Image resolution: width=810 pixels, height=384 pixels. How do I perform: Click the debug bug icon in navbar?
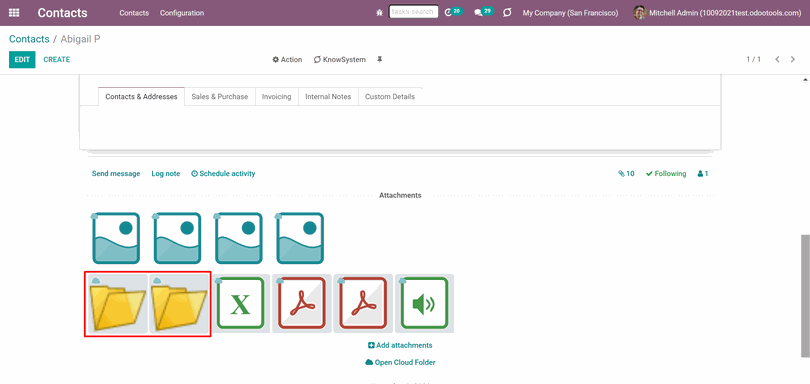pos(380,13)
